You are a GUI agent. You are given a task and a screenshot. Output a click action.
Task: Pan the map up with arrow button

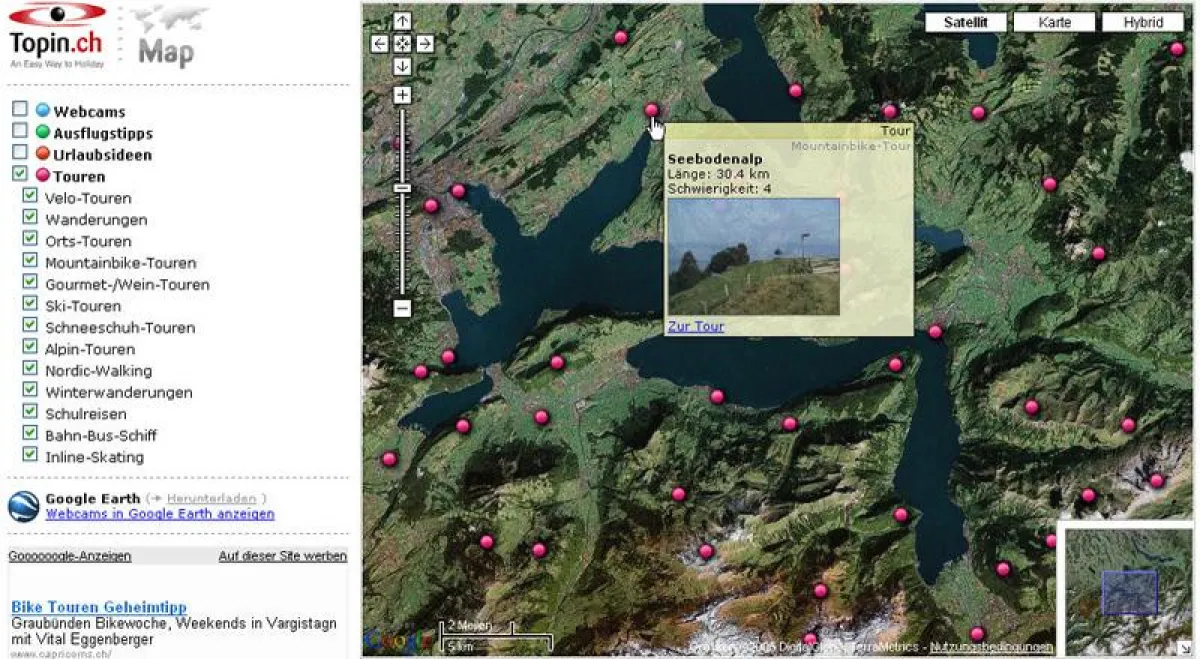click(402, 21)
